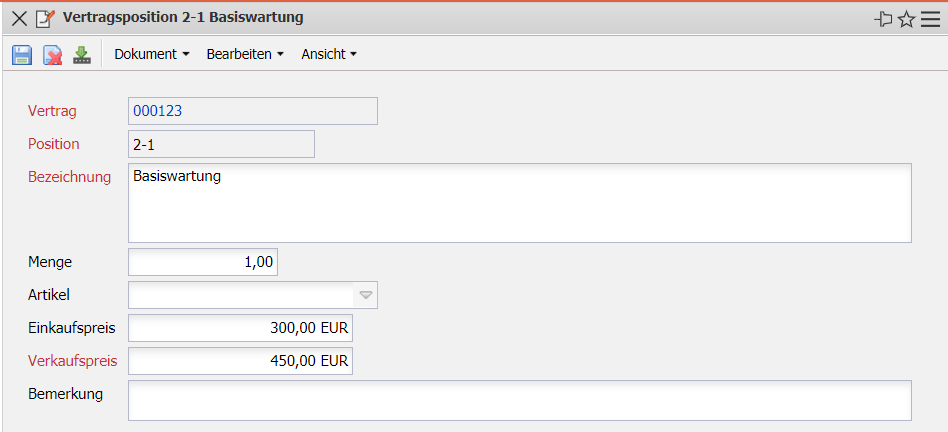Click the save disk icon
The width and height of the screenshot is (948, 432).
(22, 55)
